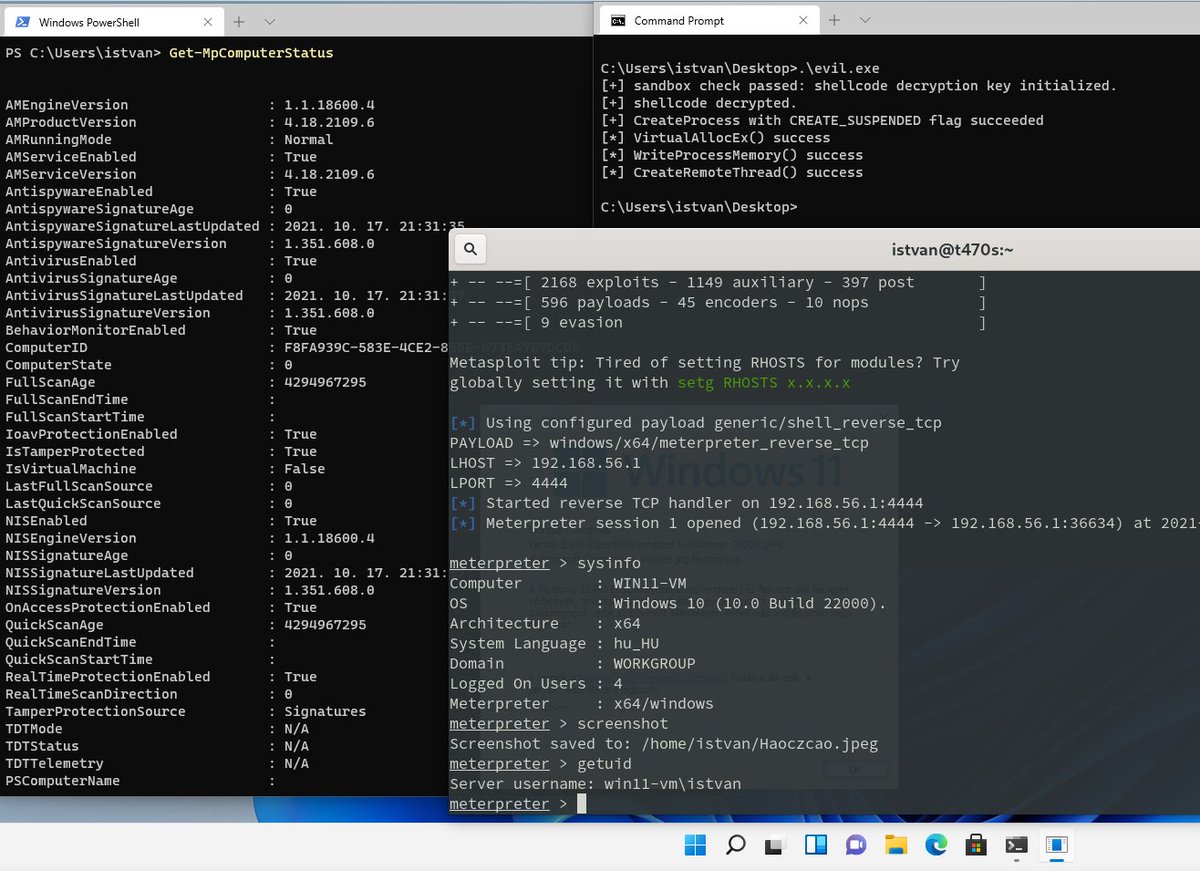Open File Explorer from taskbar
This screenshot has width=1200, height=871.
click(895, 845)
